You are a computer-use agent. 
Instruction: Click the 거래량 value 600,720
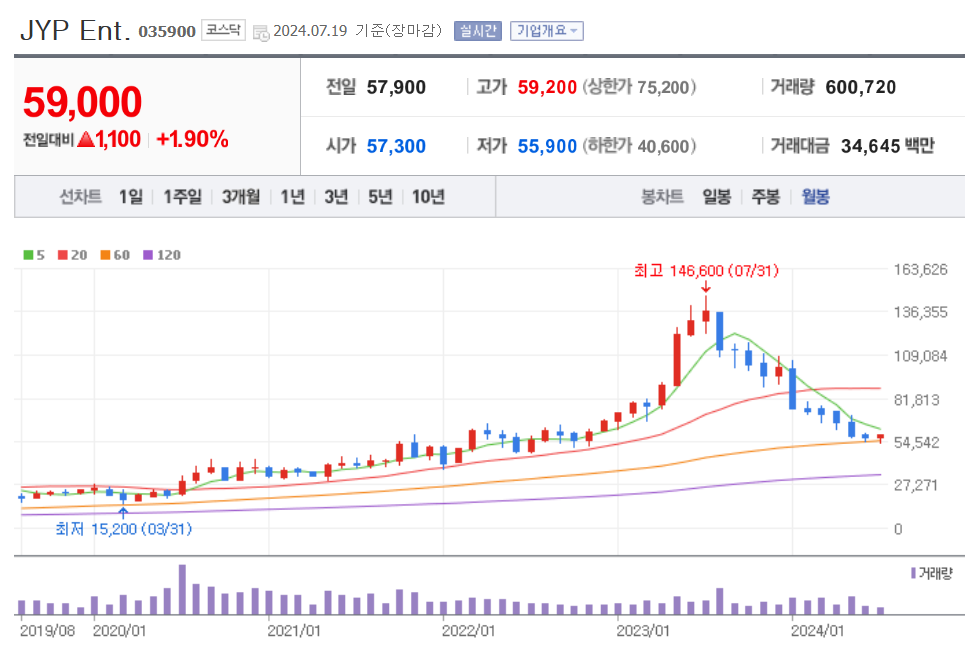tap(860, 87)
